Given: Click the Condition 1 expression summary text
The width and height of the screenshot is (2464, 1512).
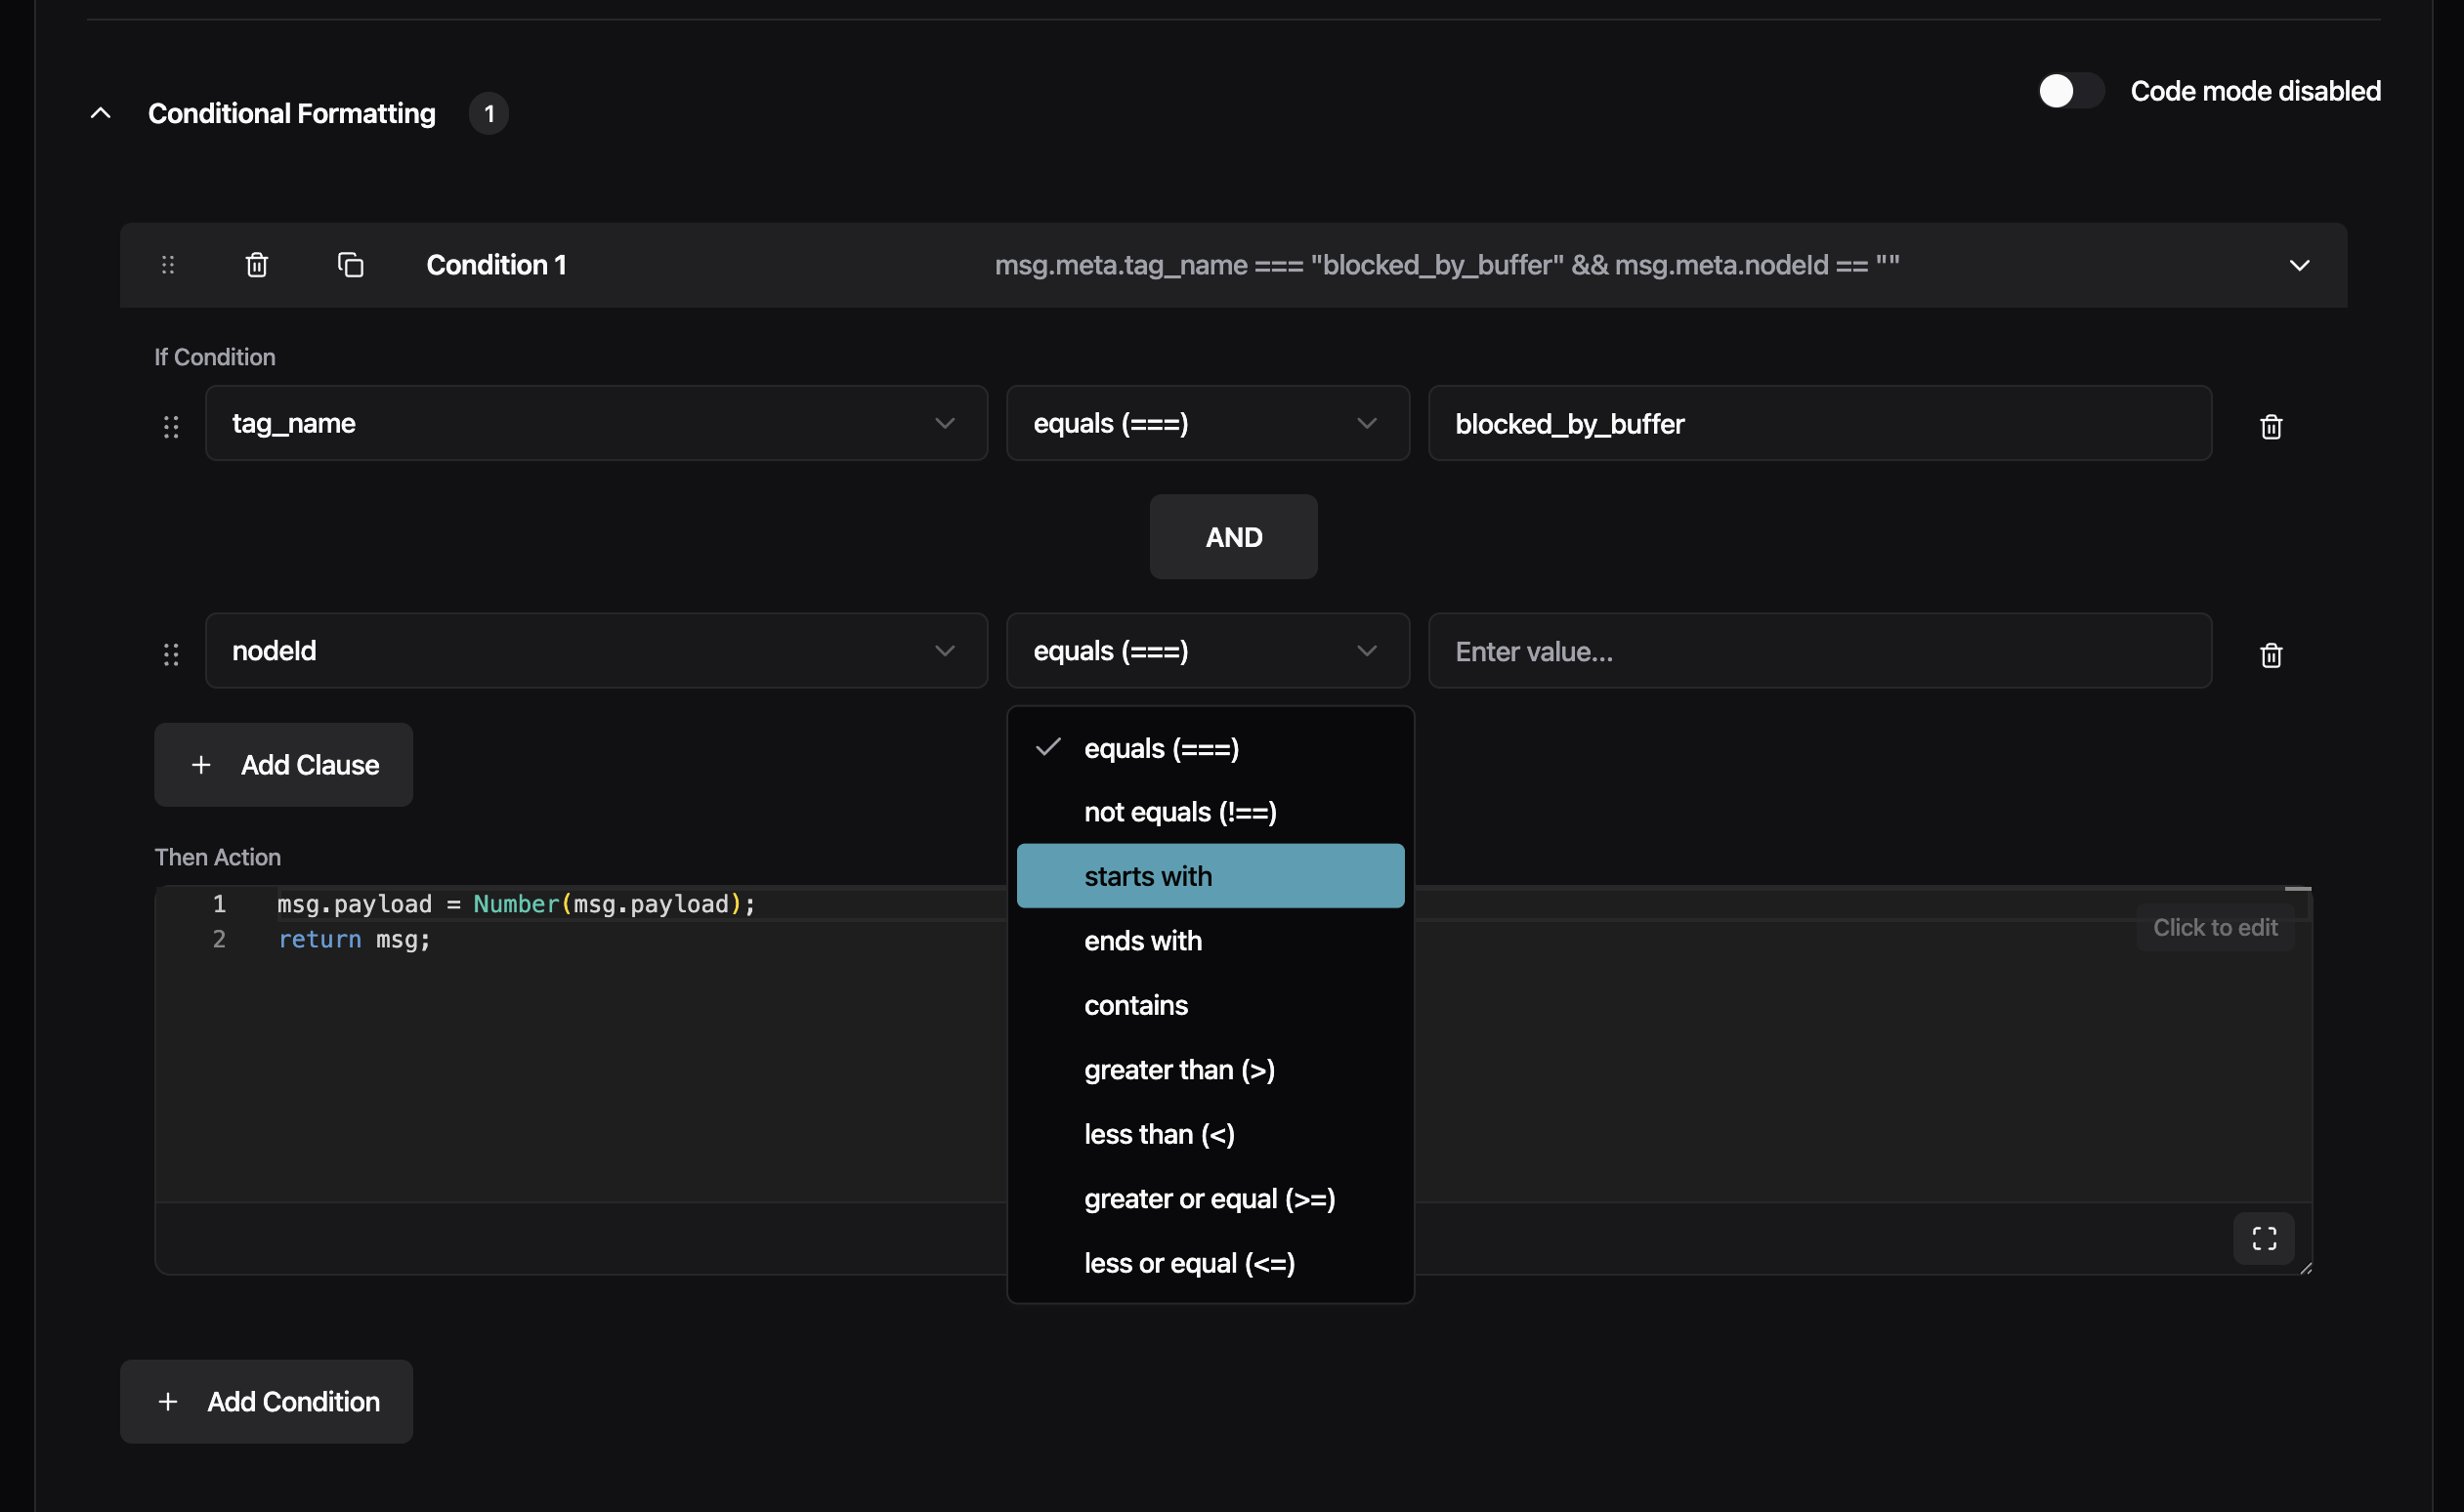Looking at the screenshot, I should (1447, 265).
